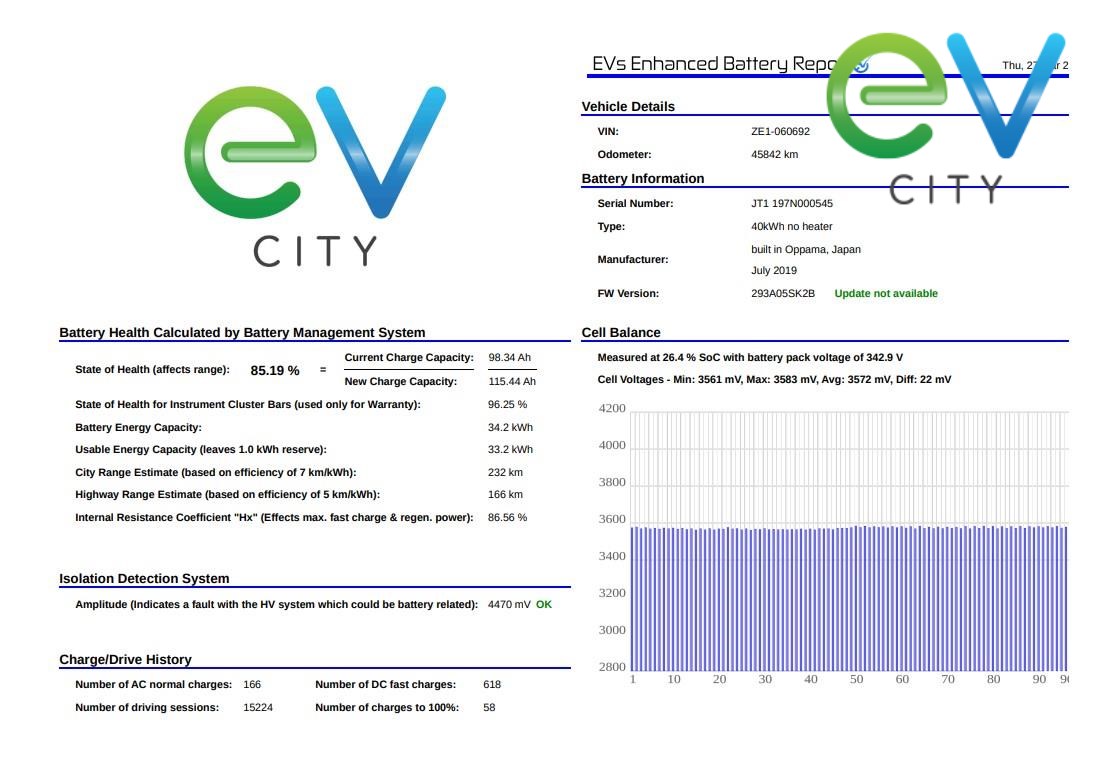Click the cell voltage bar chart
This screenshot has height=768, width=1097.
point(833,544)
